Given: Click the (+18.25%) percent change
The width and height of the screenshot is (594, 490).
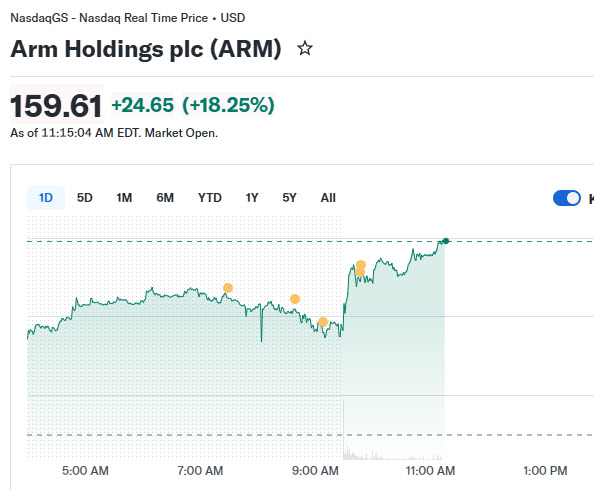Looking at the screenshot, I should click(x=228, y=105).
